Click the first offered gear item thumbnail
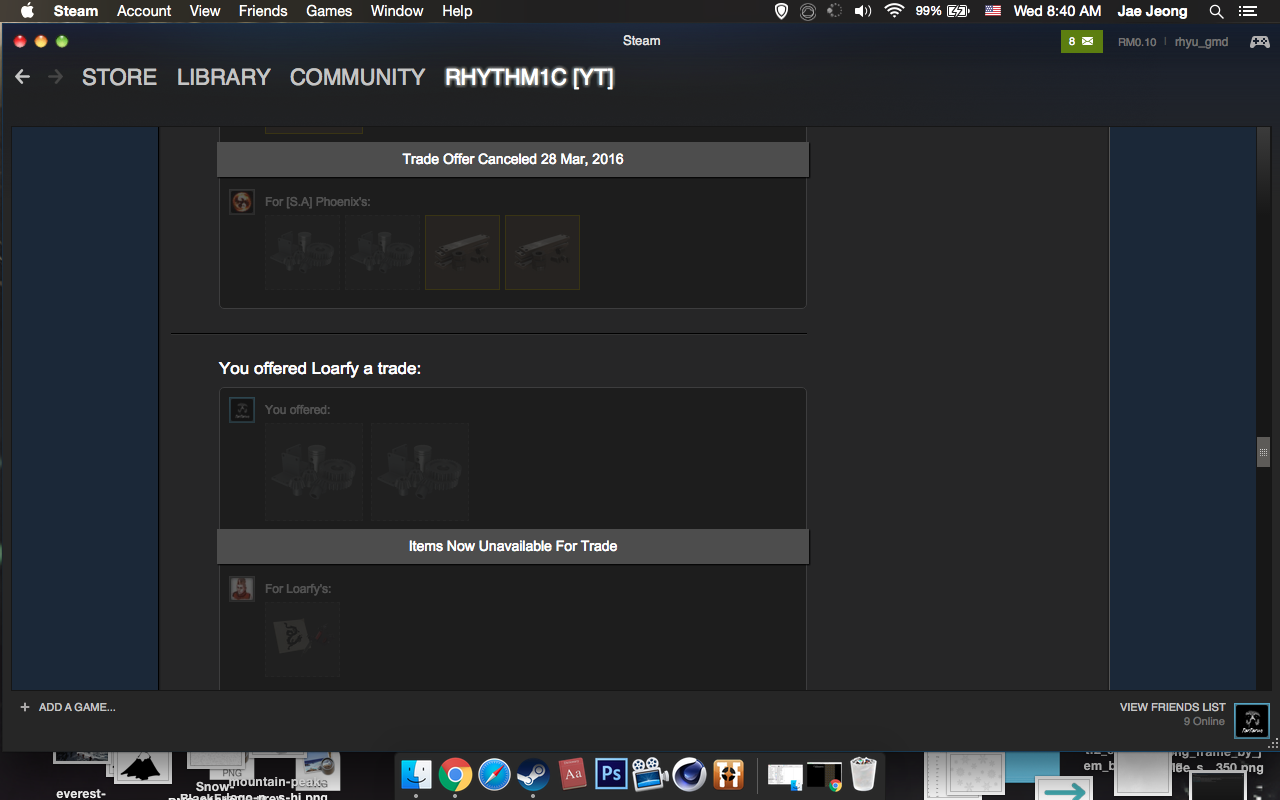 pyautogui.click(x=314, y=472)
